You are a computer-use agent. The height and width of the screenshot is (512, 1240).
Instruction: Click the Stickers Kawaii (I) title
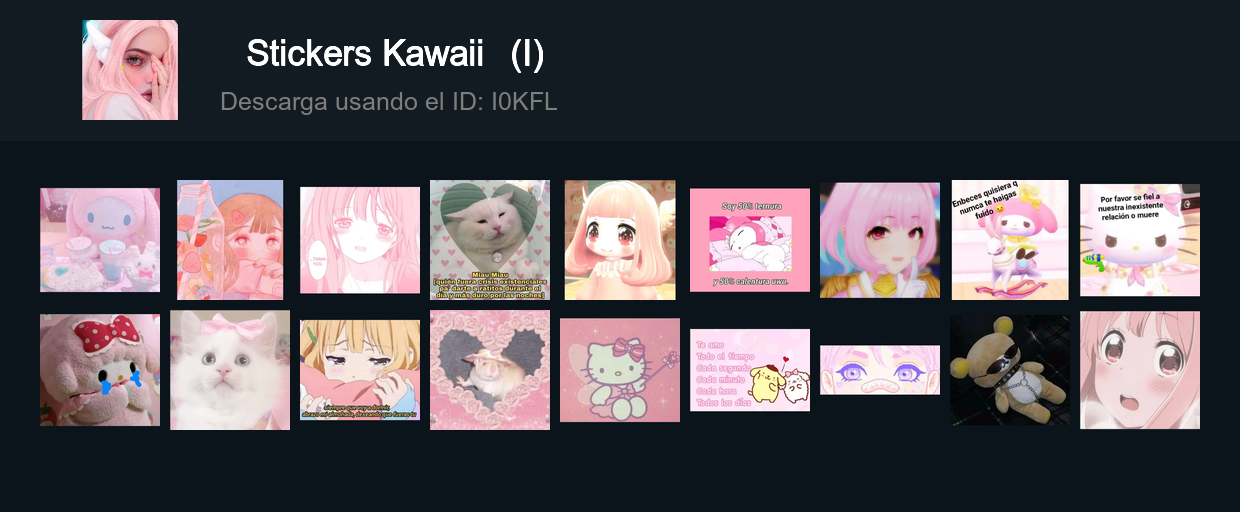coord(395,54)
